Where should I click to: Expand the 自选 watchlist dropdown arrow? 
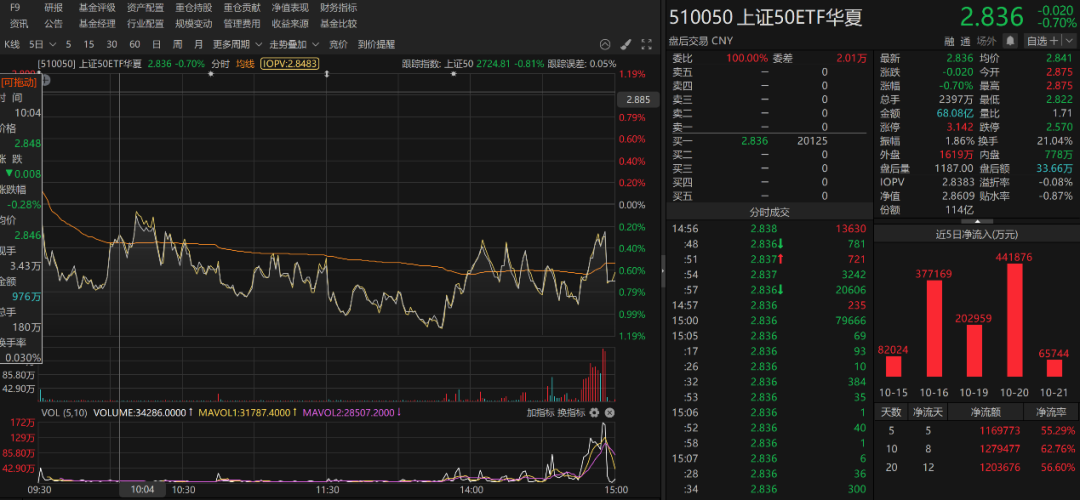(x=1068, y=41)
